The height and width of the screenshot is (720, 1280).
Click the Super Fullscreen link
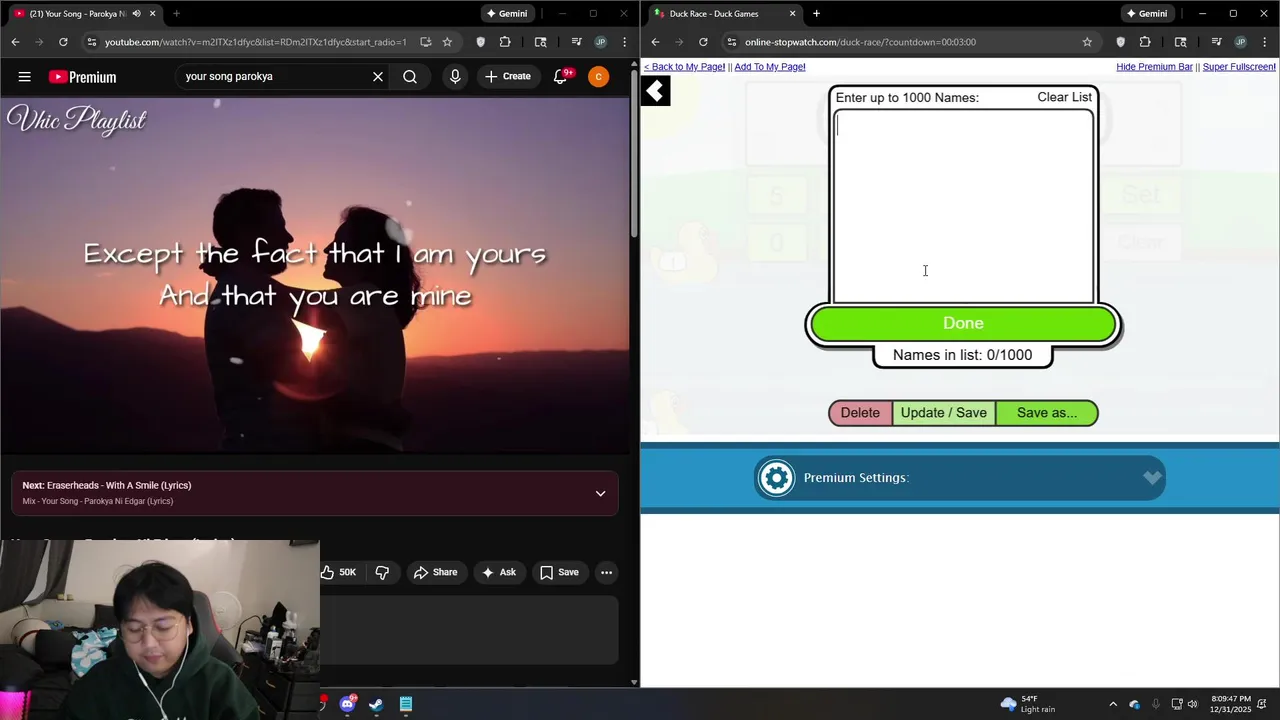coord(1239,67)
